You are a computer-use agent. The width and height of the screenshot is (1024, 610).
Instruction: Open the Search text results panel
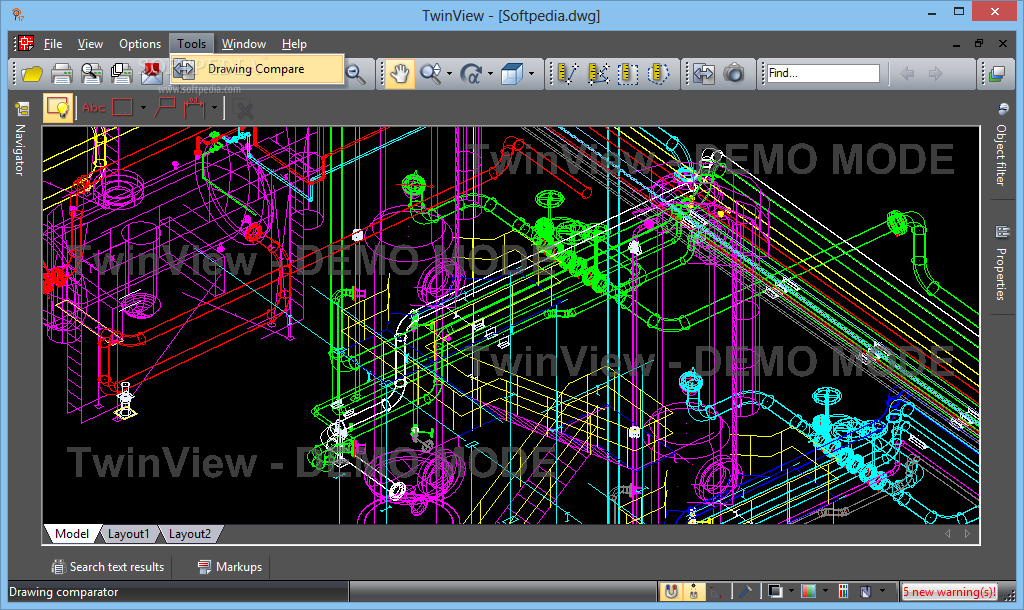point(108,567)
